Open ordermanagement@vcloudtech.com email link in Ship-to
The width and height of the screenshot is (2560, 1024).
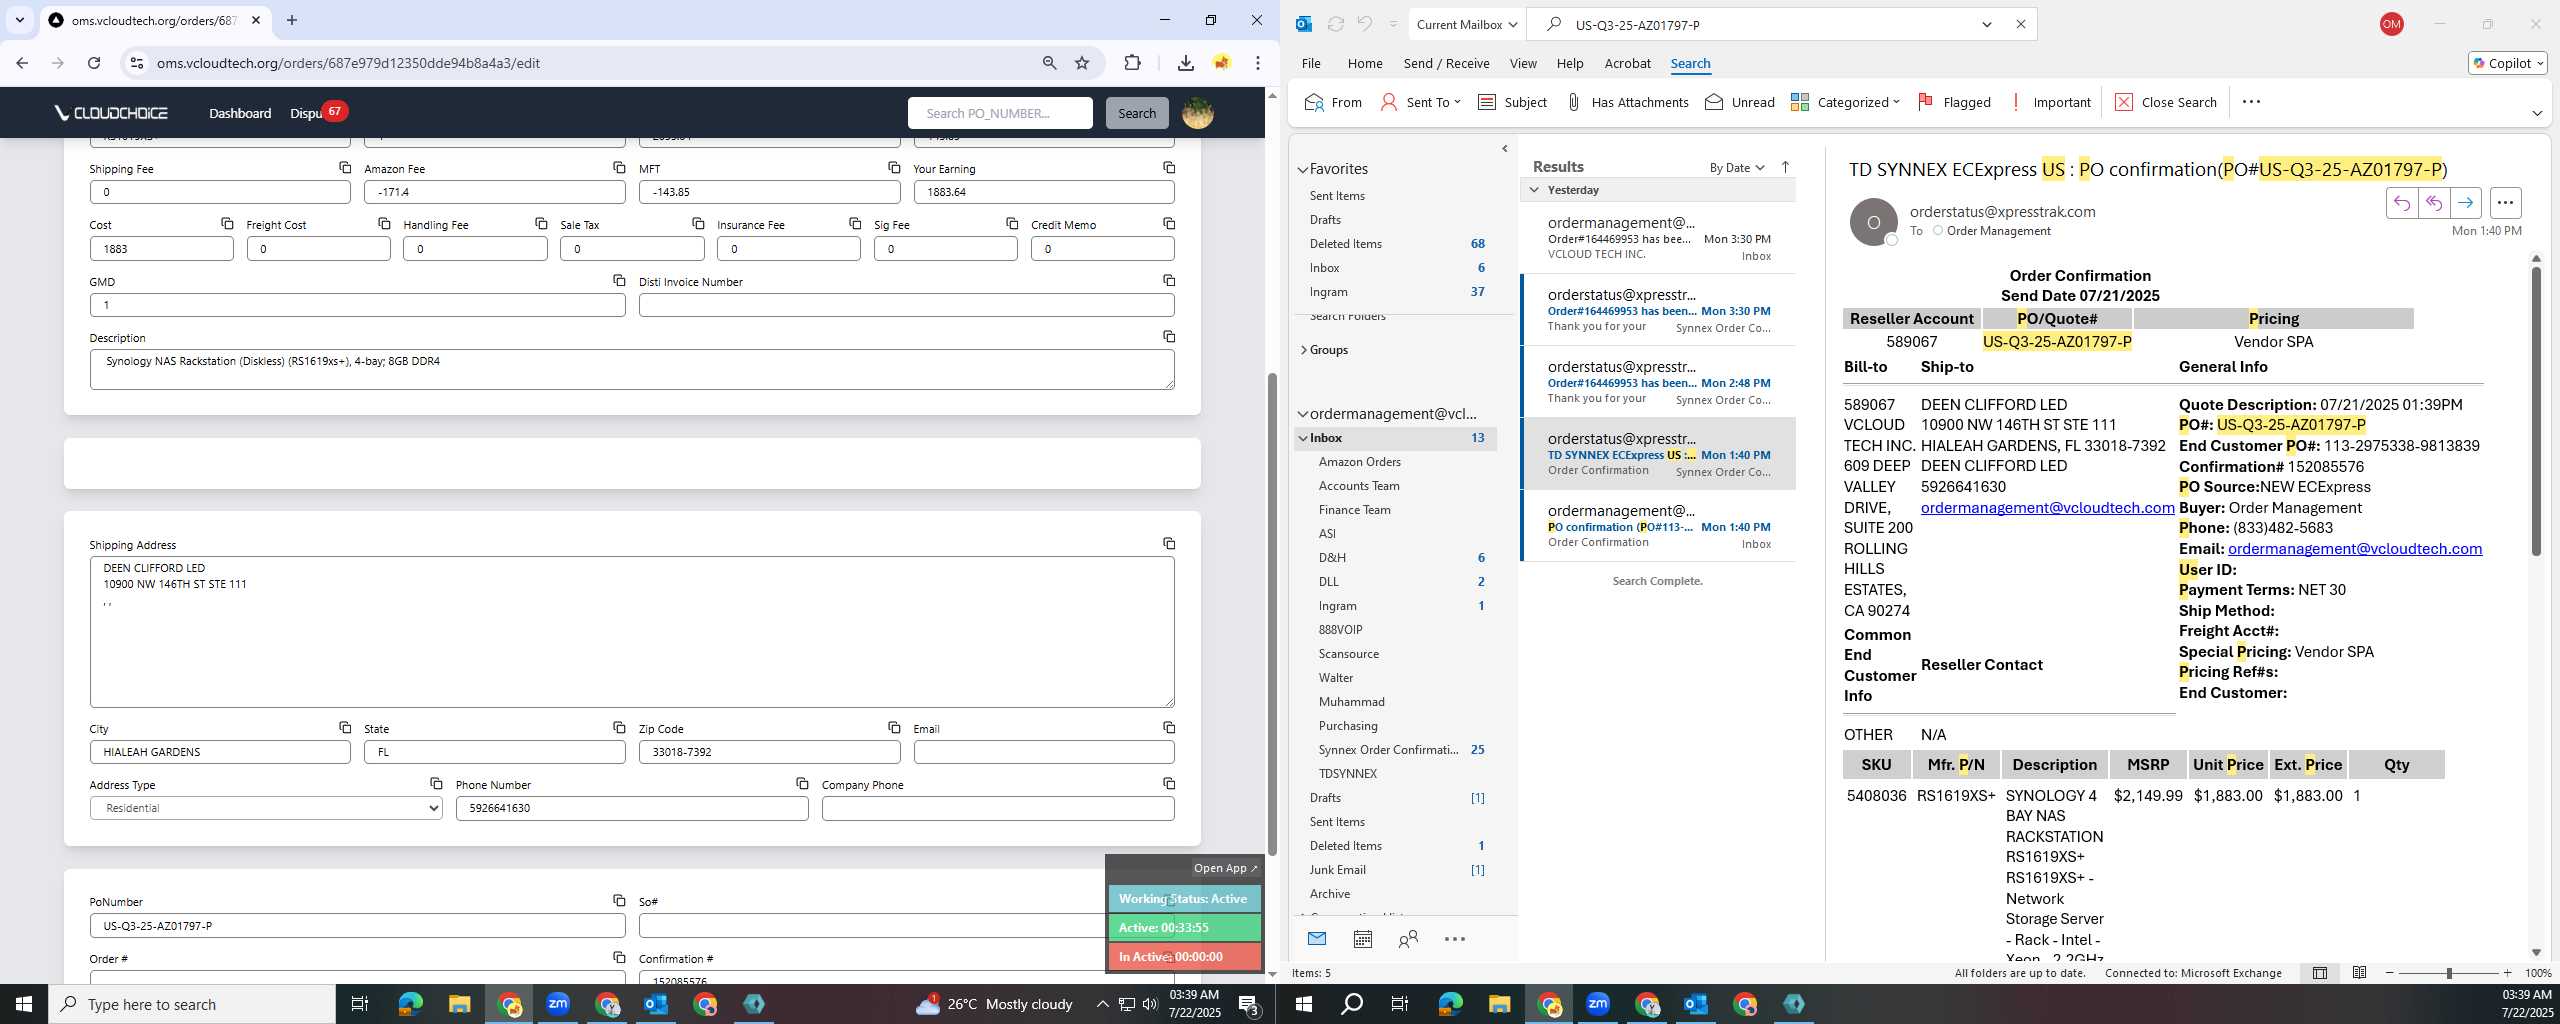pos(2047,507)
